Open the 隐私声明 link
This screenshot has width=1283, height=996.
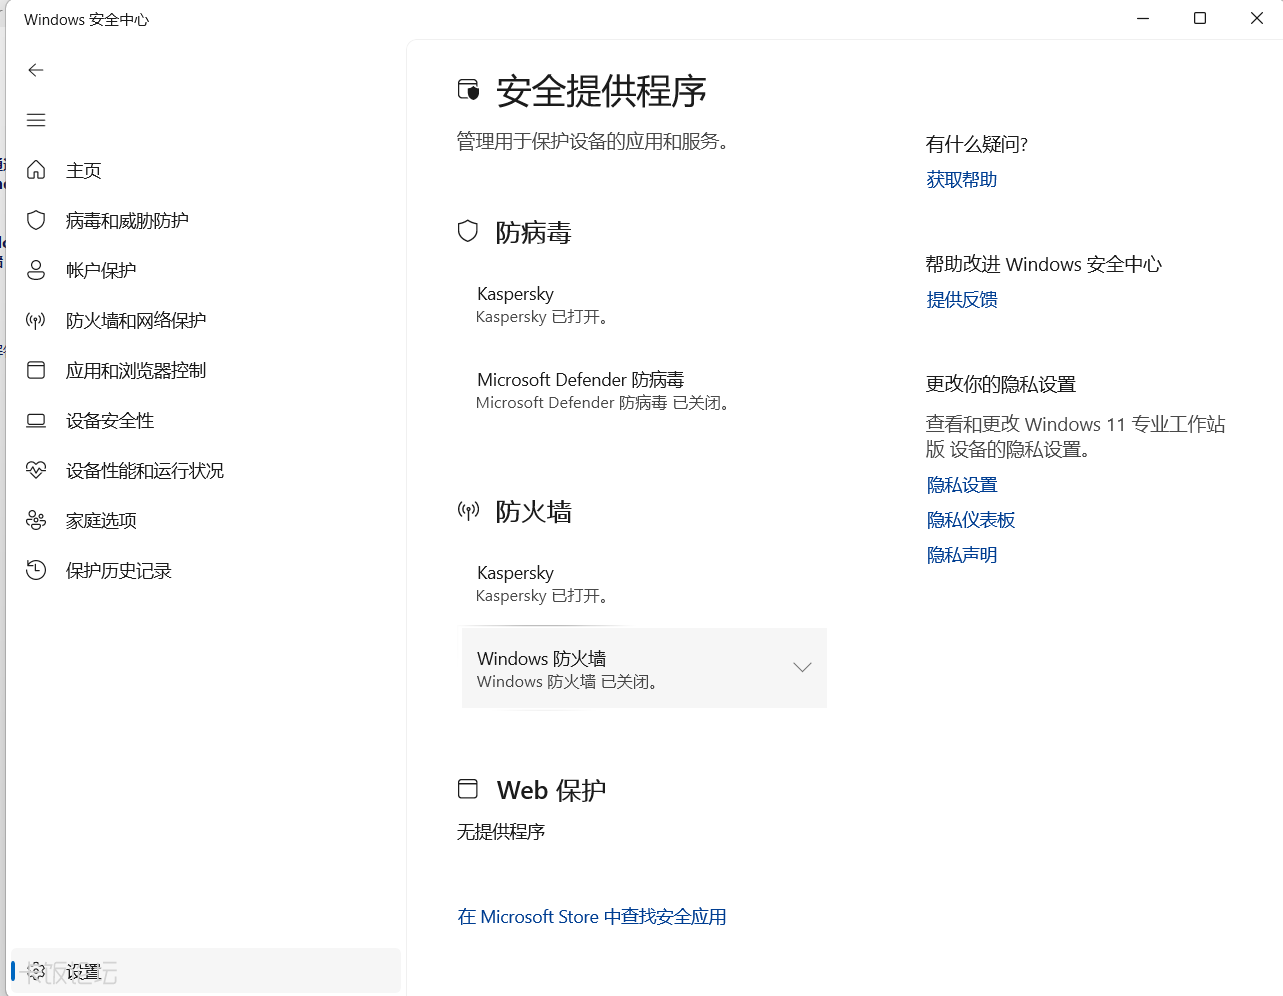pyautogui.click(x=962, y=555)
